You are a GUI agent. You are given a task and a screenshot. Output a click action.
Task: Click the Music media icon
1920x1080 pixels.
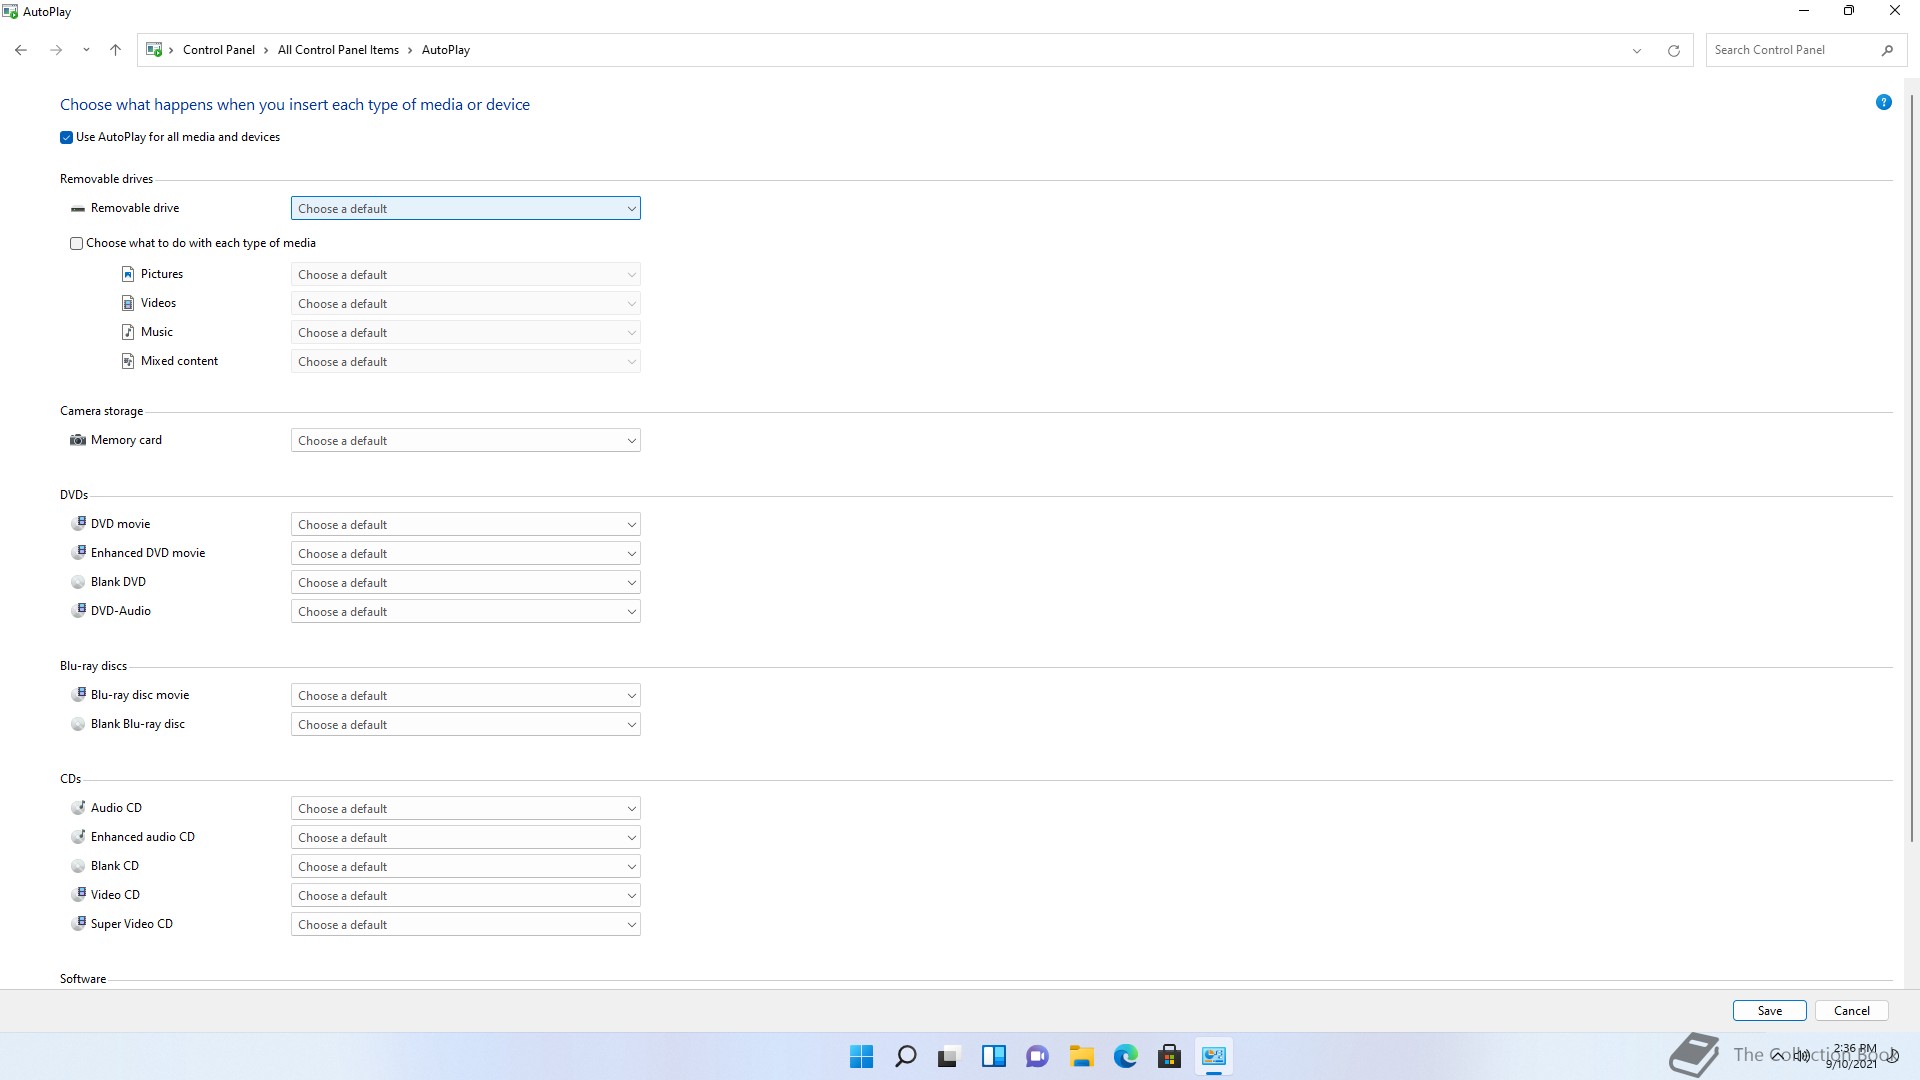(x=128, y=332)
